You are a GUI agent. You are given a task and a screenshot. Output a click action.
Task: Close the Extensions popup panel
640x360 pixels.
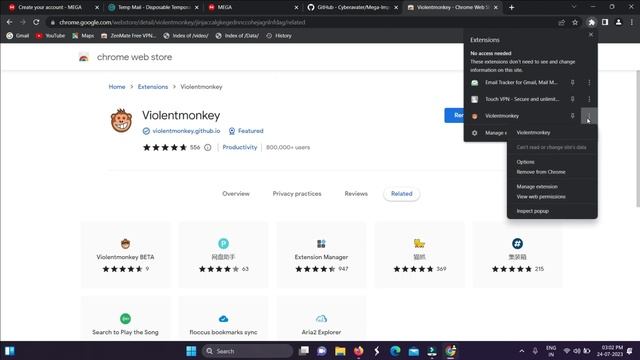591,35
